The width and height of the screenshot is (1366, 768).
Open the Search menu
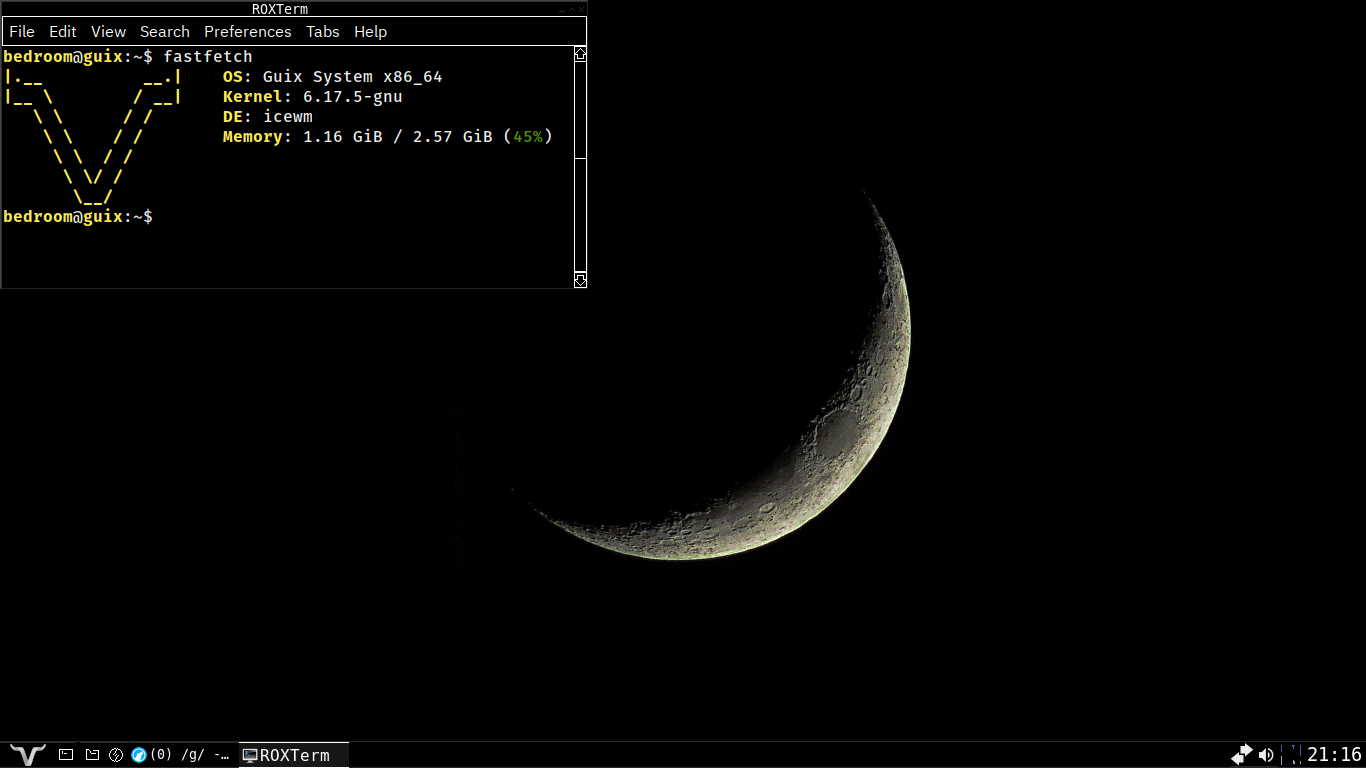tap(165, 32)
